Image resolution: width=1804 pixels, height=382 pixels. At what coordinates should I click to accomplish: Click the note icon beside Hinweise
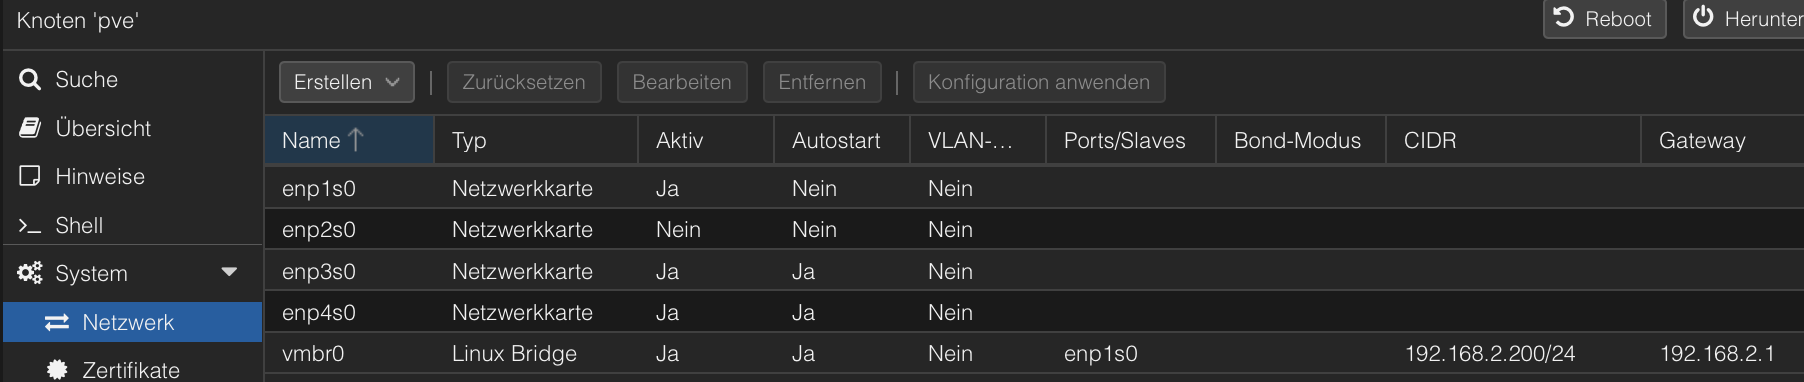pyautogui.click(x=30, y=176)
